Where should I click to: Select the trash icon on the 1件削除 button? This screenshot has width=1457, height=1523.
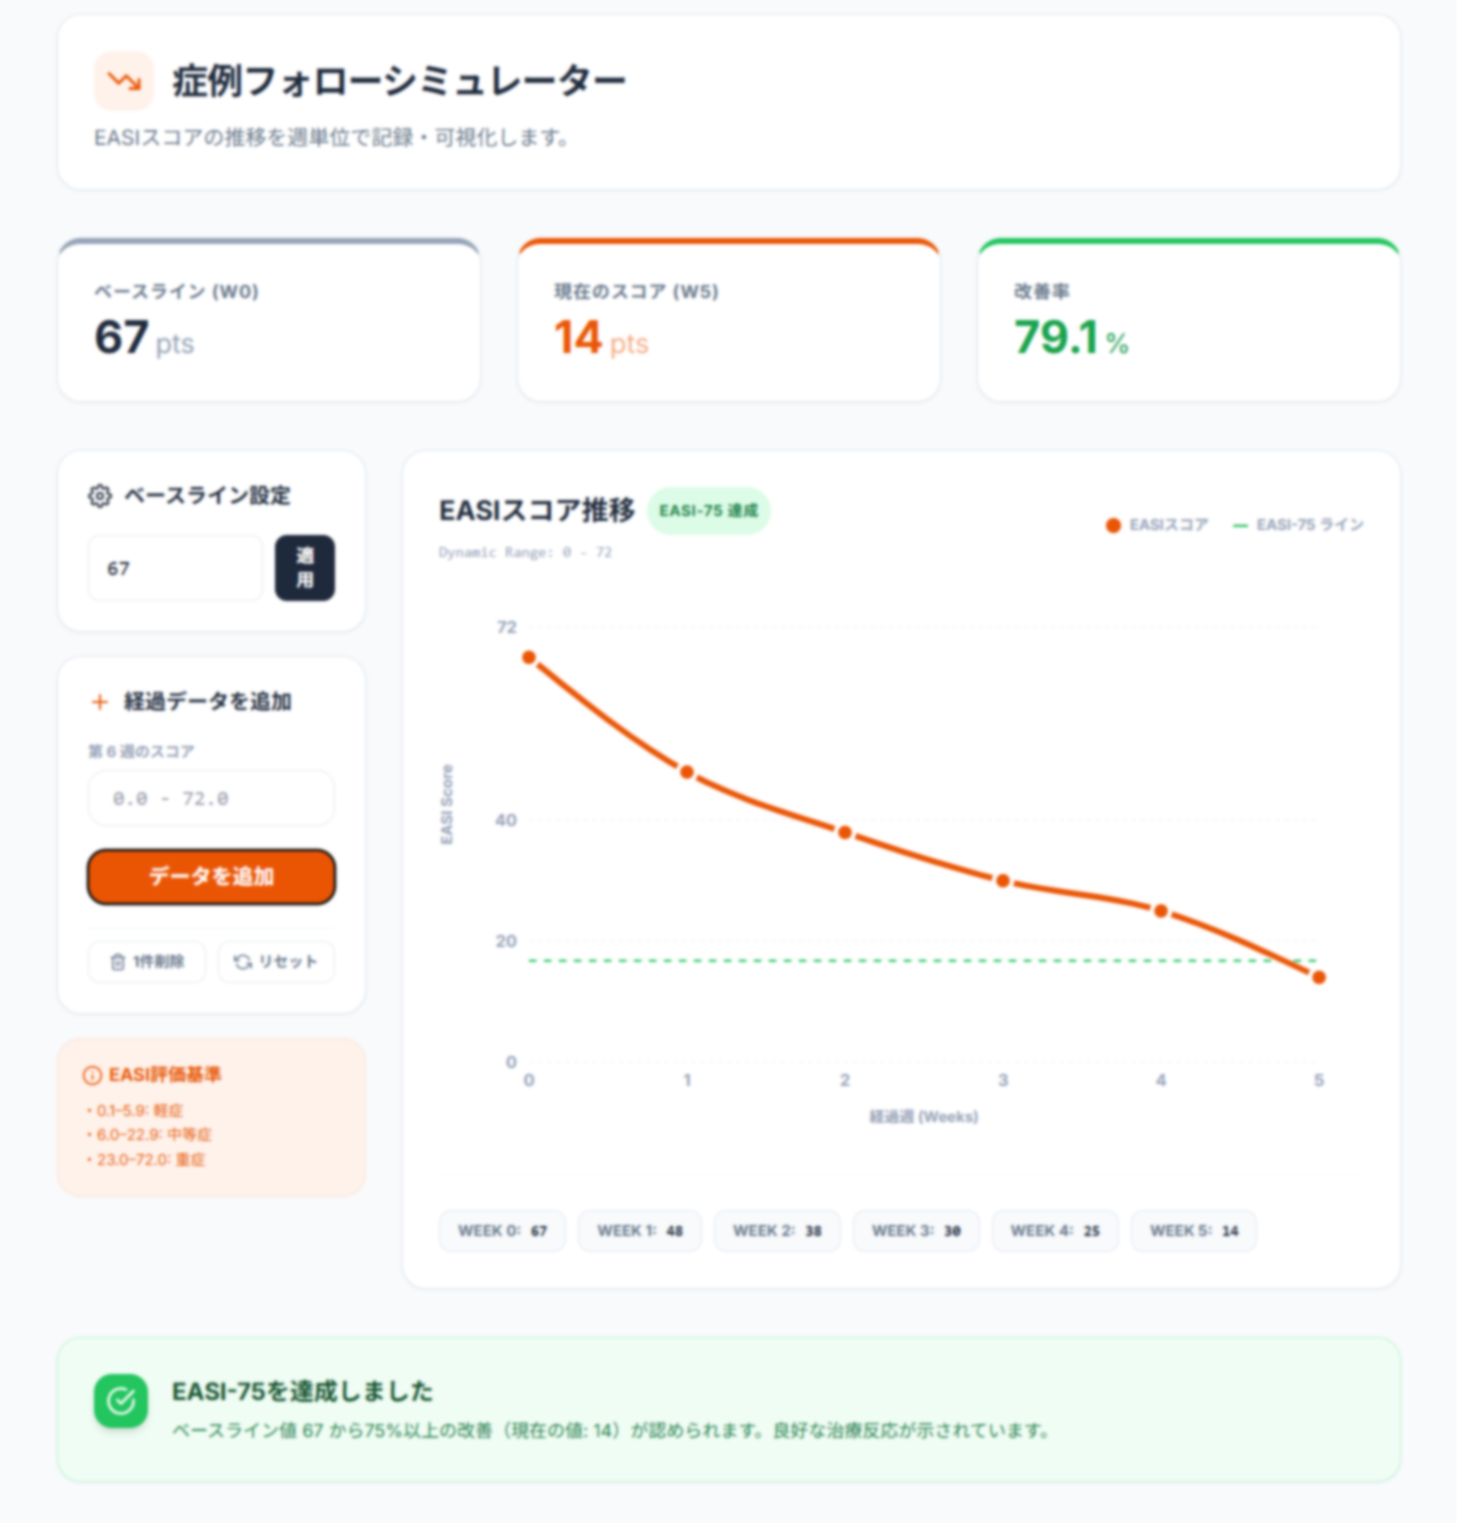116,961
